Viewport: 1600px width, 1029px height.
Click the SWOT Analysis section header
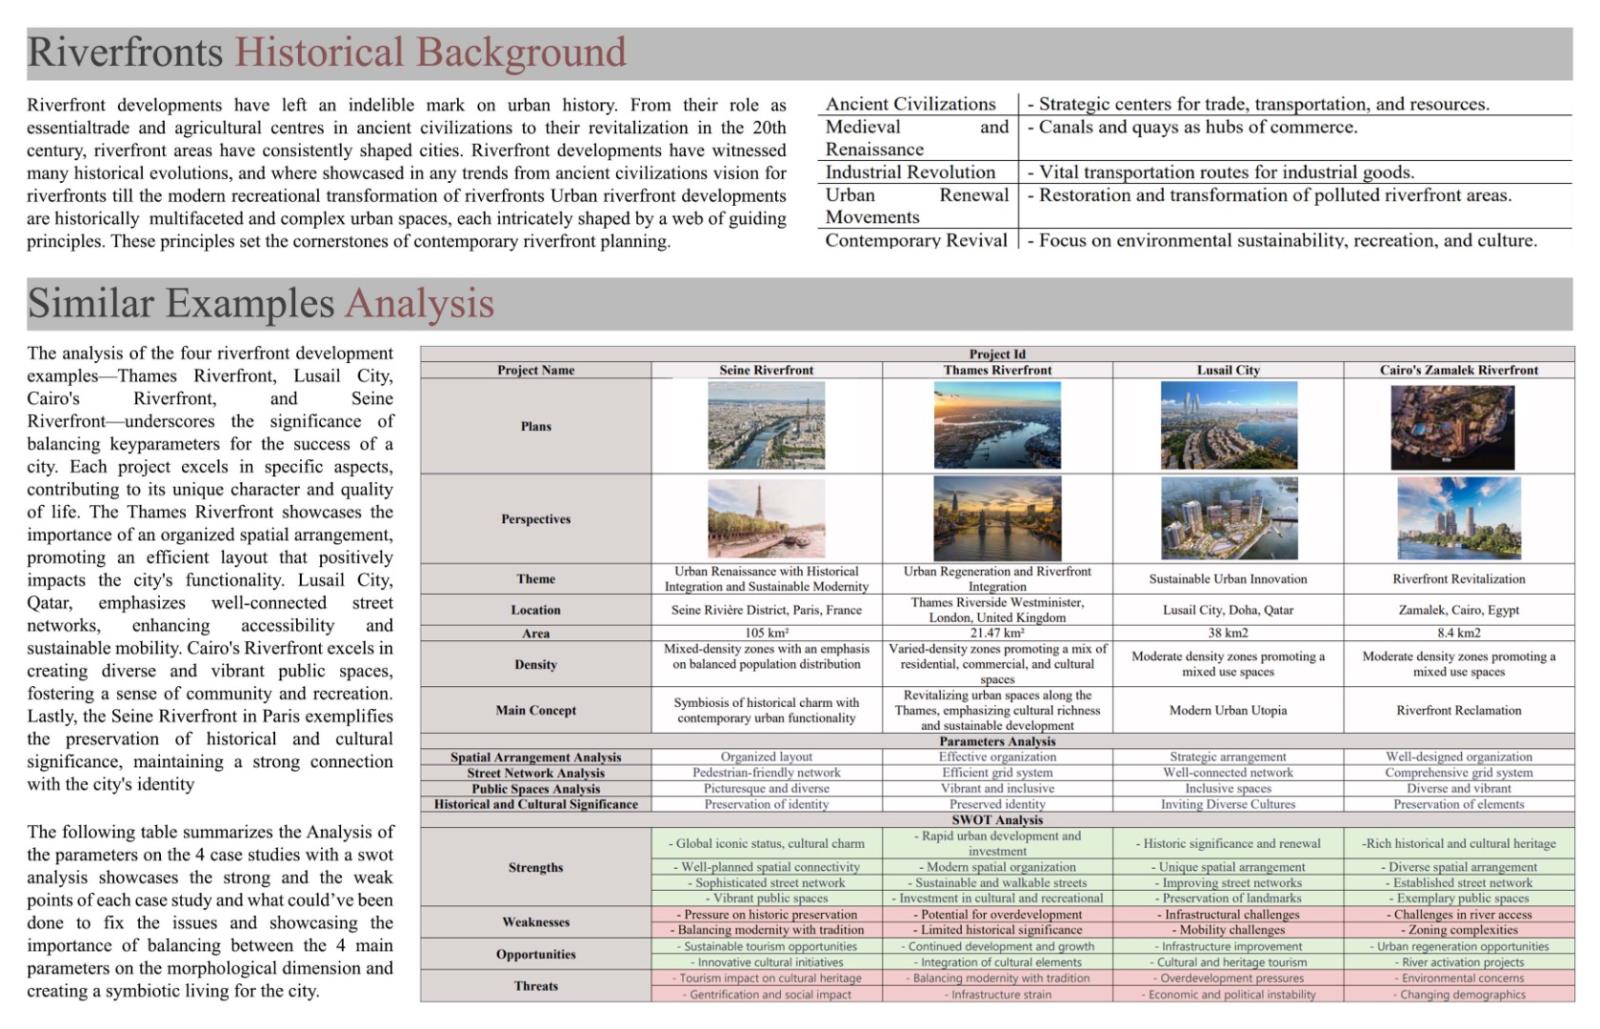point(997,820)
